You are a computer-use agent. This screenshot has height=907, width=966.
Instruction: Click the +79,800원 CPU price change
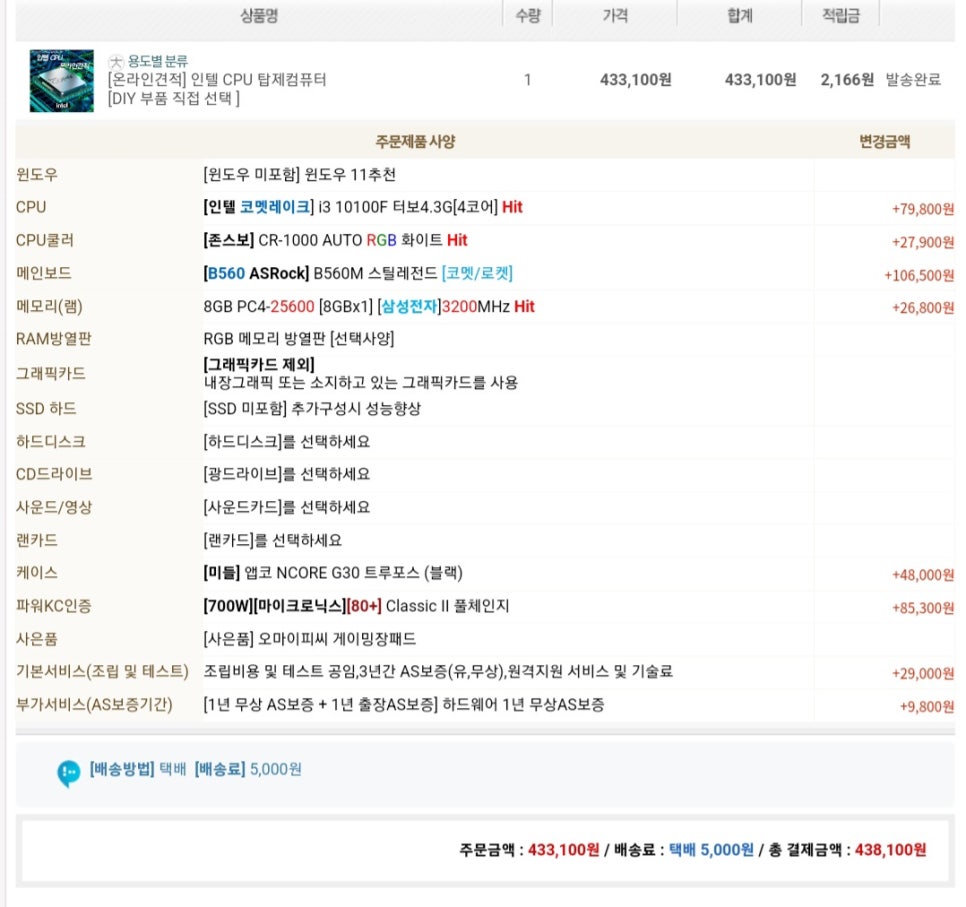coord(922,209)
